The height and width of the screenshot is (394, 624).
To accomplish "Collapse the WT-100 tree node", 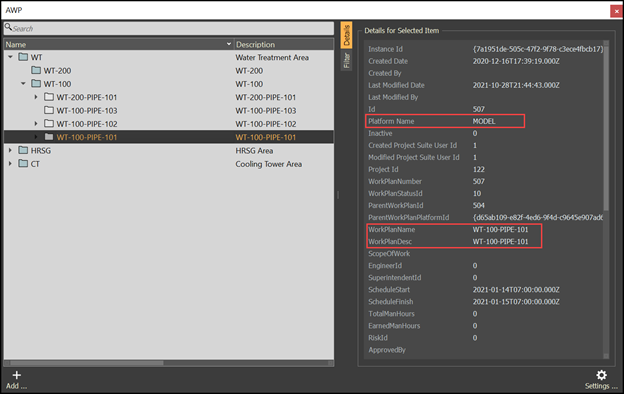I will (23, 84).
